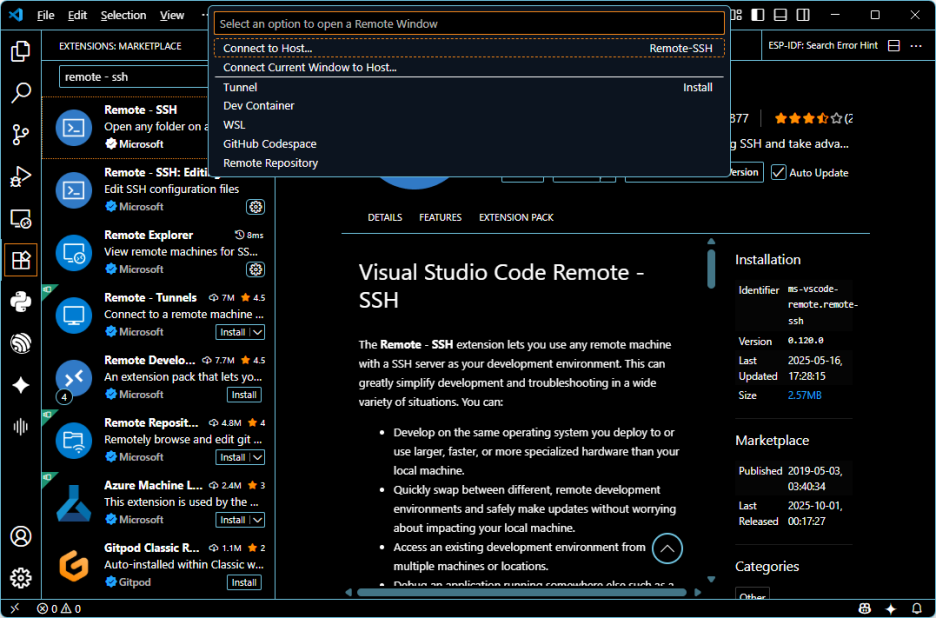Image resolution: width=936 pixels, height=618 pixels.
Task: Open the Run and Debug view
Action: 21,177
